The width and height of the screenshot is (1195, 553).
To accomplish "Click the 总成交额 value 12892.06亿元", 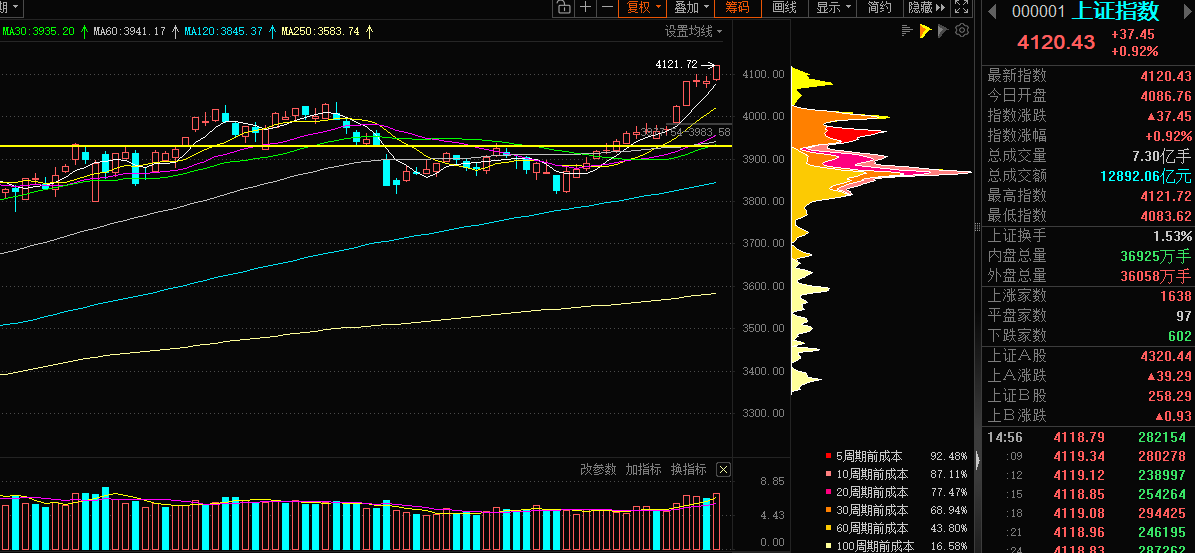I will click(x=1145, y=176).
